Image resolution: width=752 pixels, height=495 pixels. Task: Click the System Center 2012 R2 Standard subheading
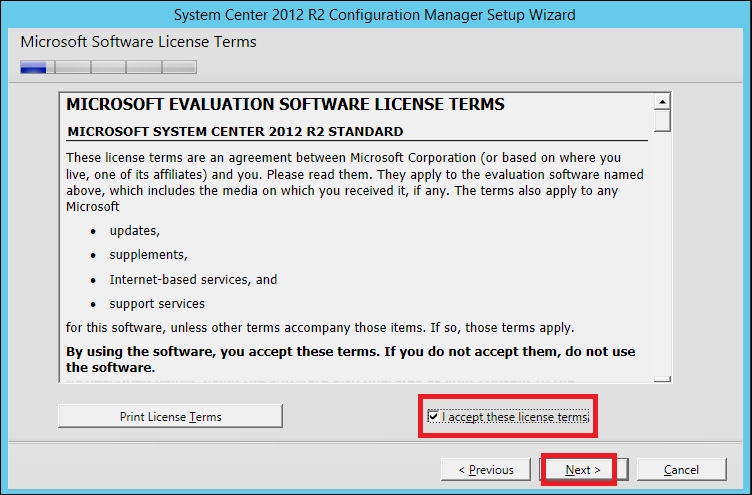(235, 131)
